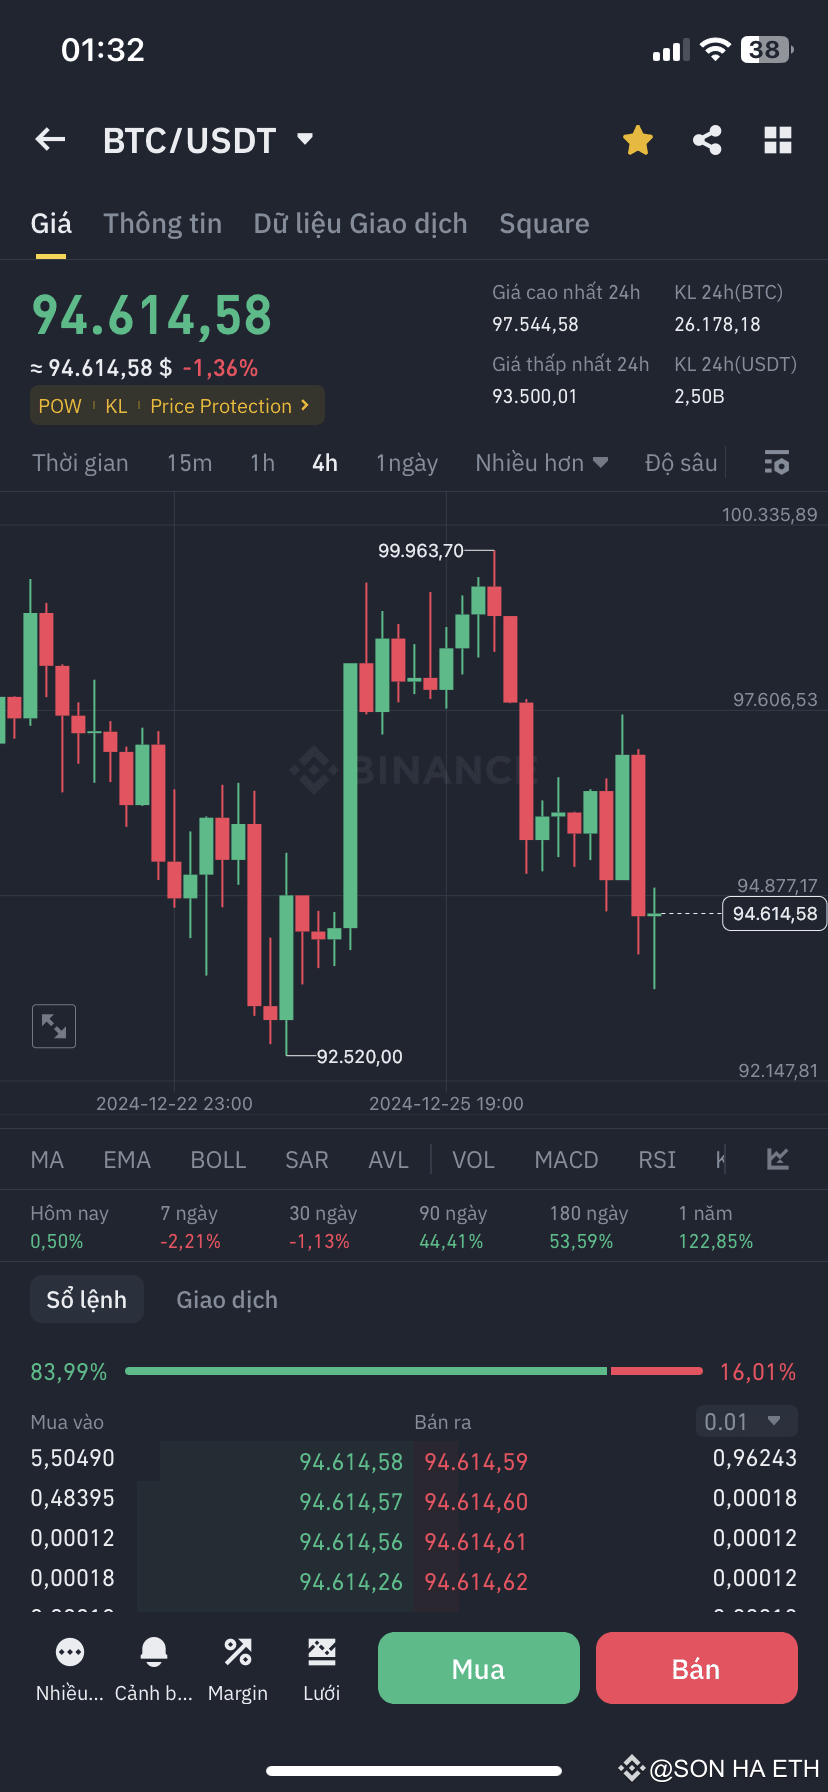The width and height of the screenshot is (828, 1792).
Task: Open the share options
Action: (707, 140)
